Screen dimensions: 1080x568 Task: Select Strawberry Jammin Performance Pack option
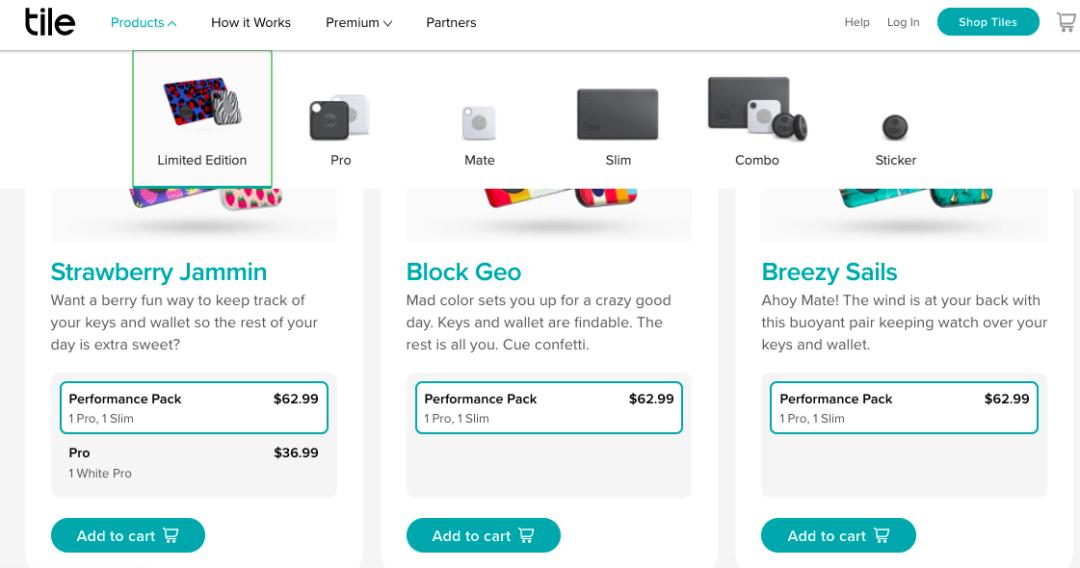point(194,407)
